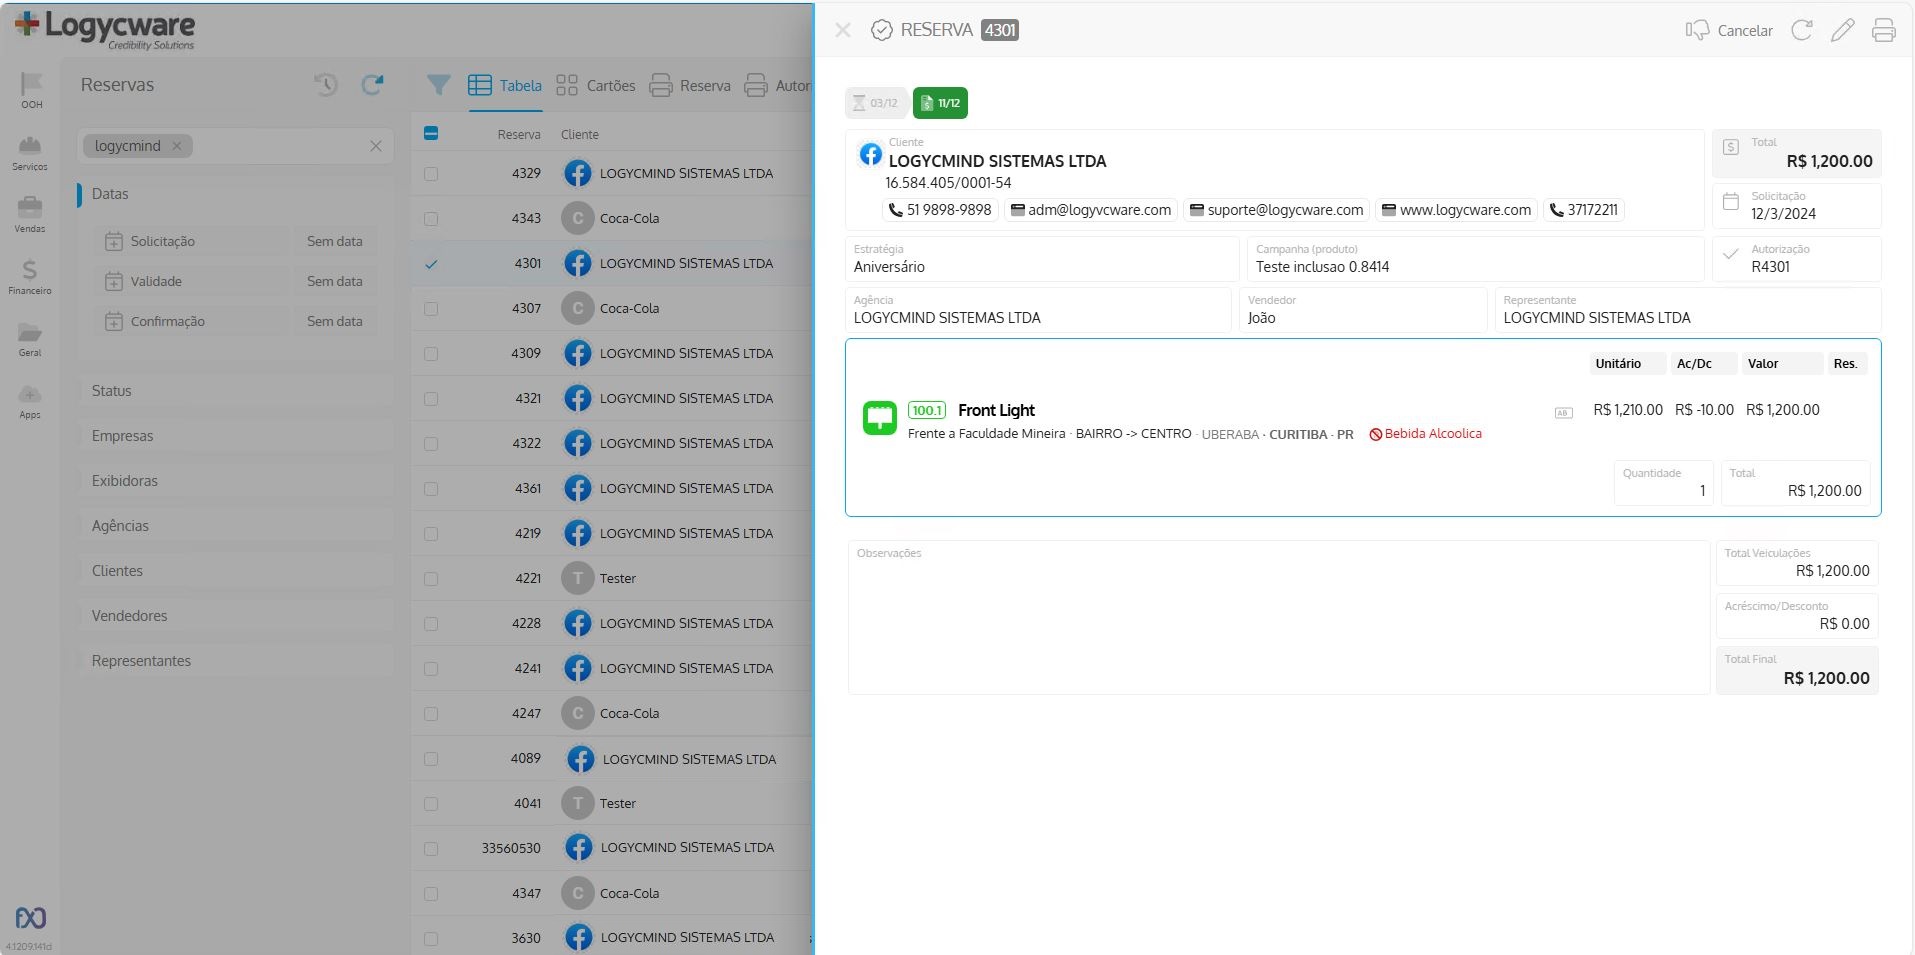Check the checkbox for reservation 4221

pos(431,579)
